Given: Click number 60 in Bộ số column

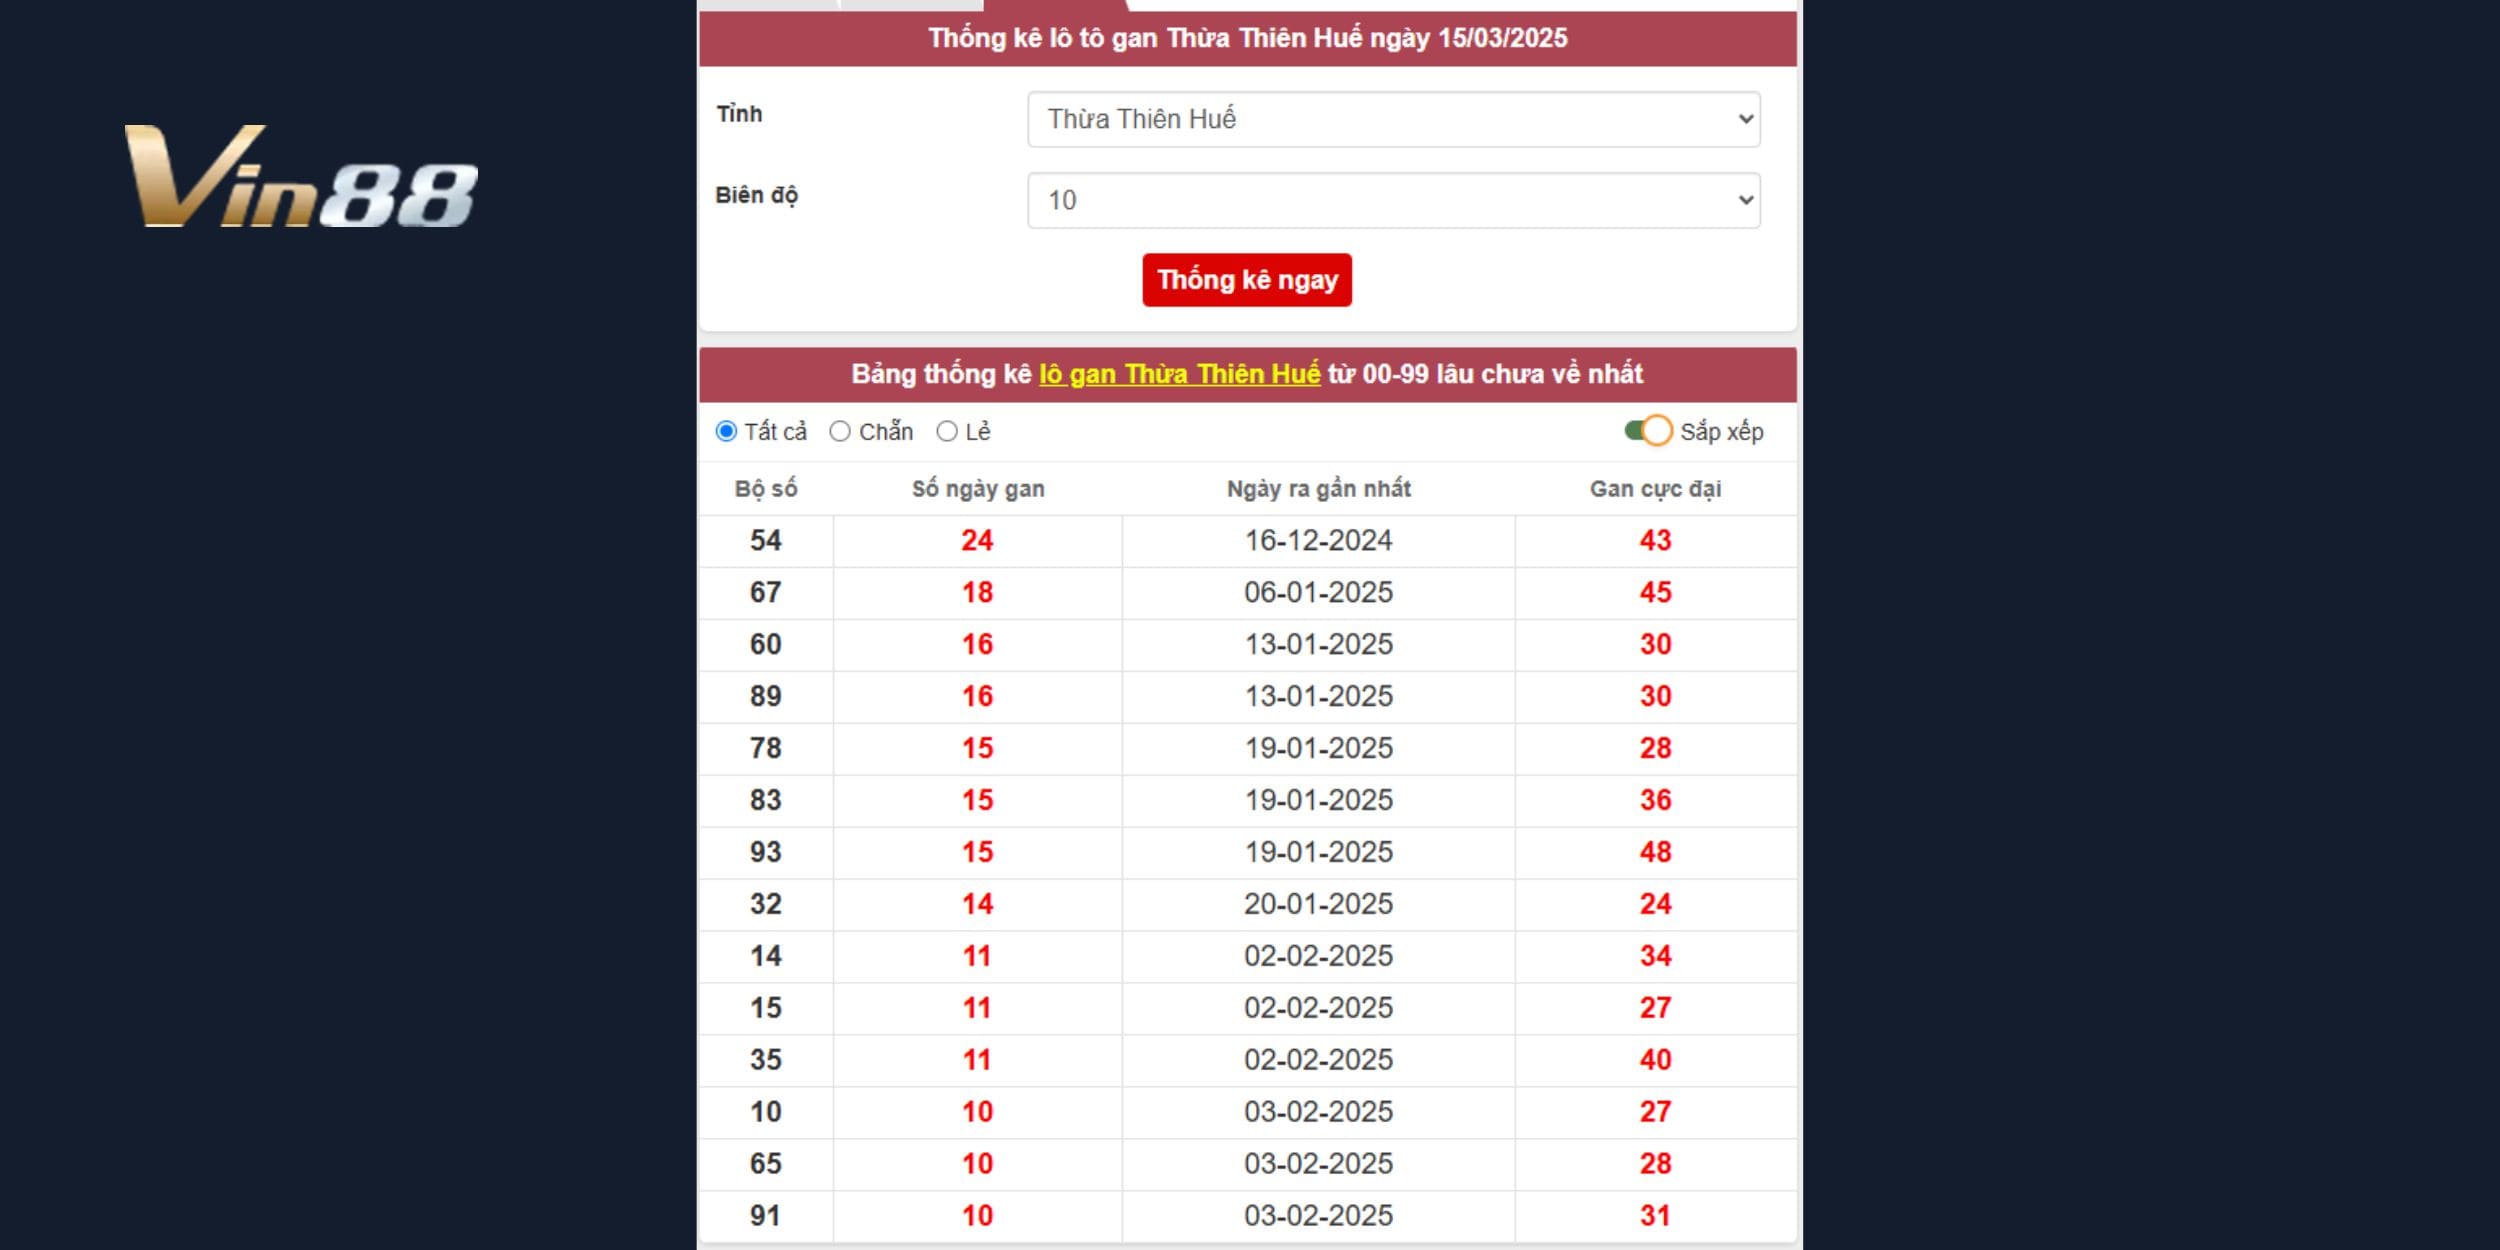Looking at the screenshot, I should point(766,645).
